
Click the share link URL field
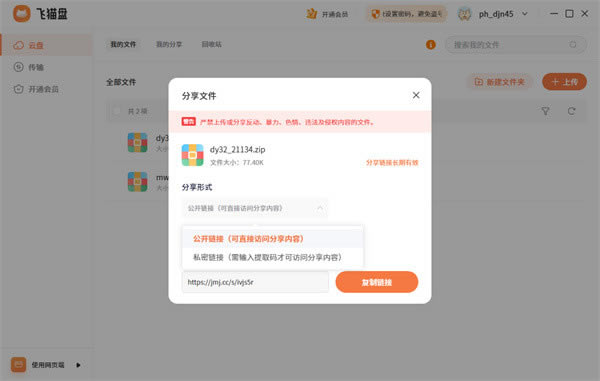[255, 282]
